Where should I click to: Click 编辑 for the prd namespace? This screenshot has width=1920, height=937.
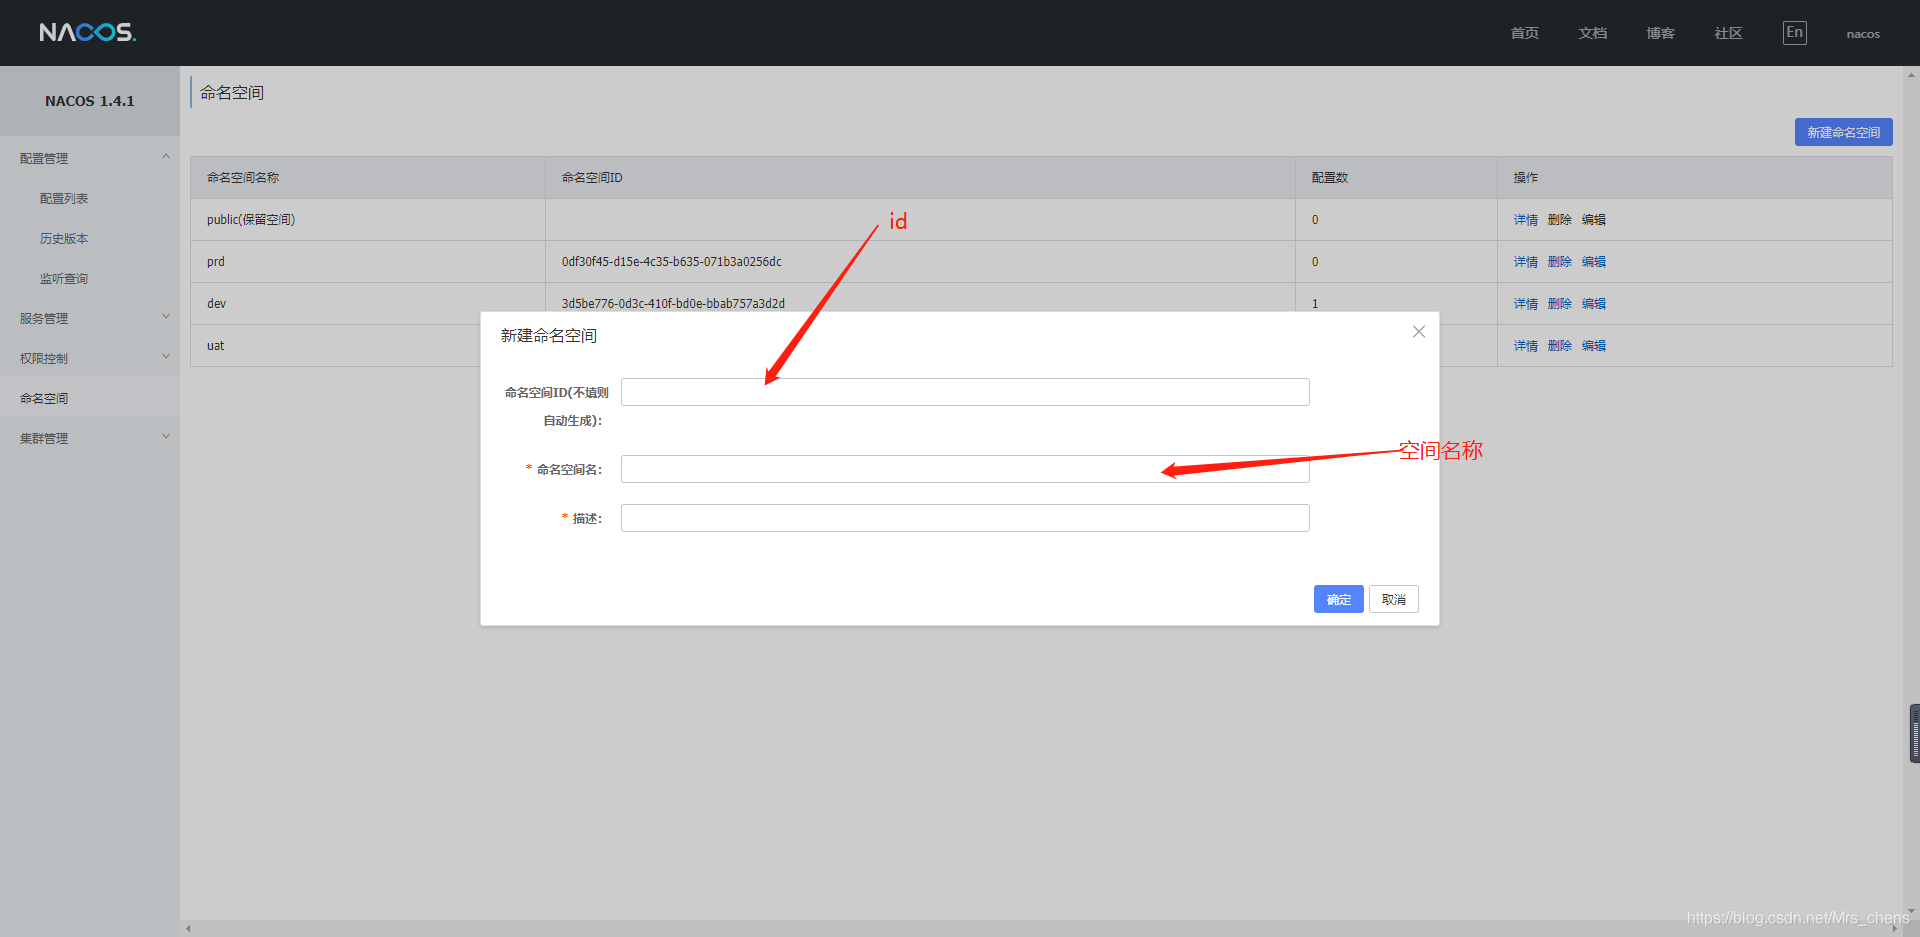(1593, 262)
